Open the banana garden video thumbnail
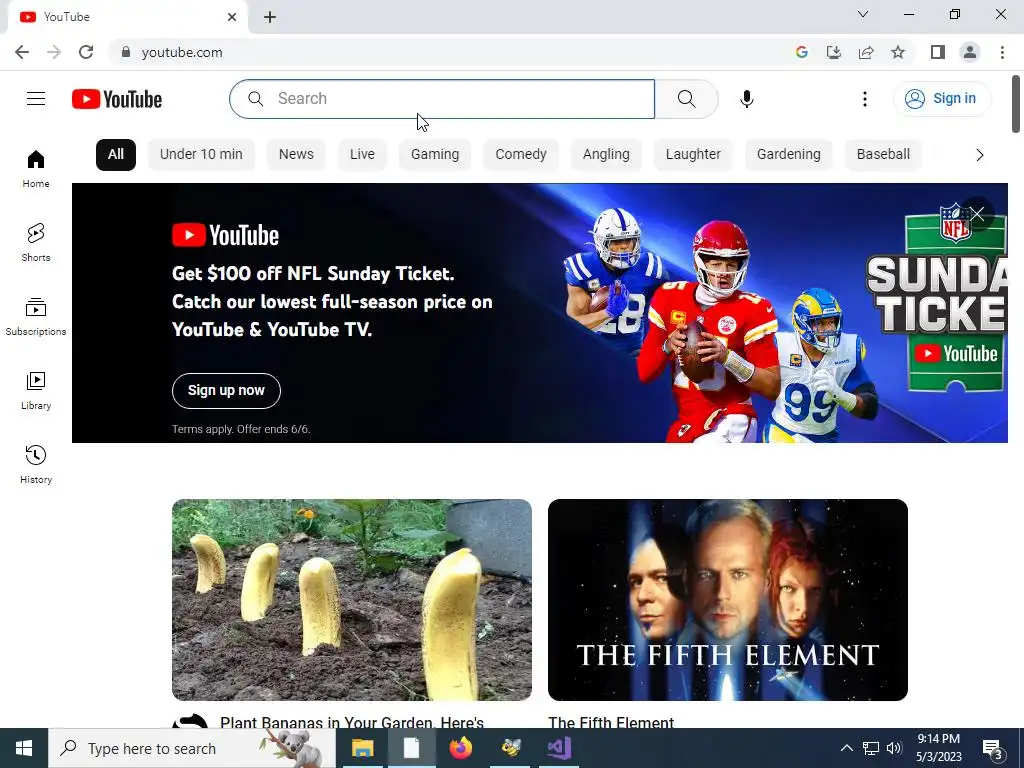 tap(352, 600)
